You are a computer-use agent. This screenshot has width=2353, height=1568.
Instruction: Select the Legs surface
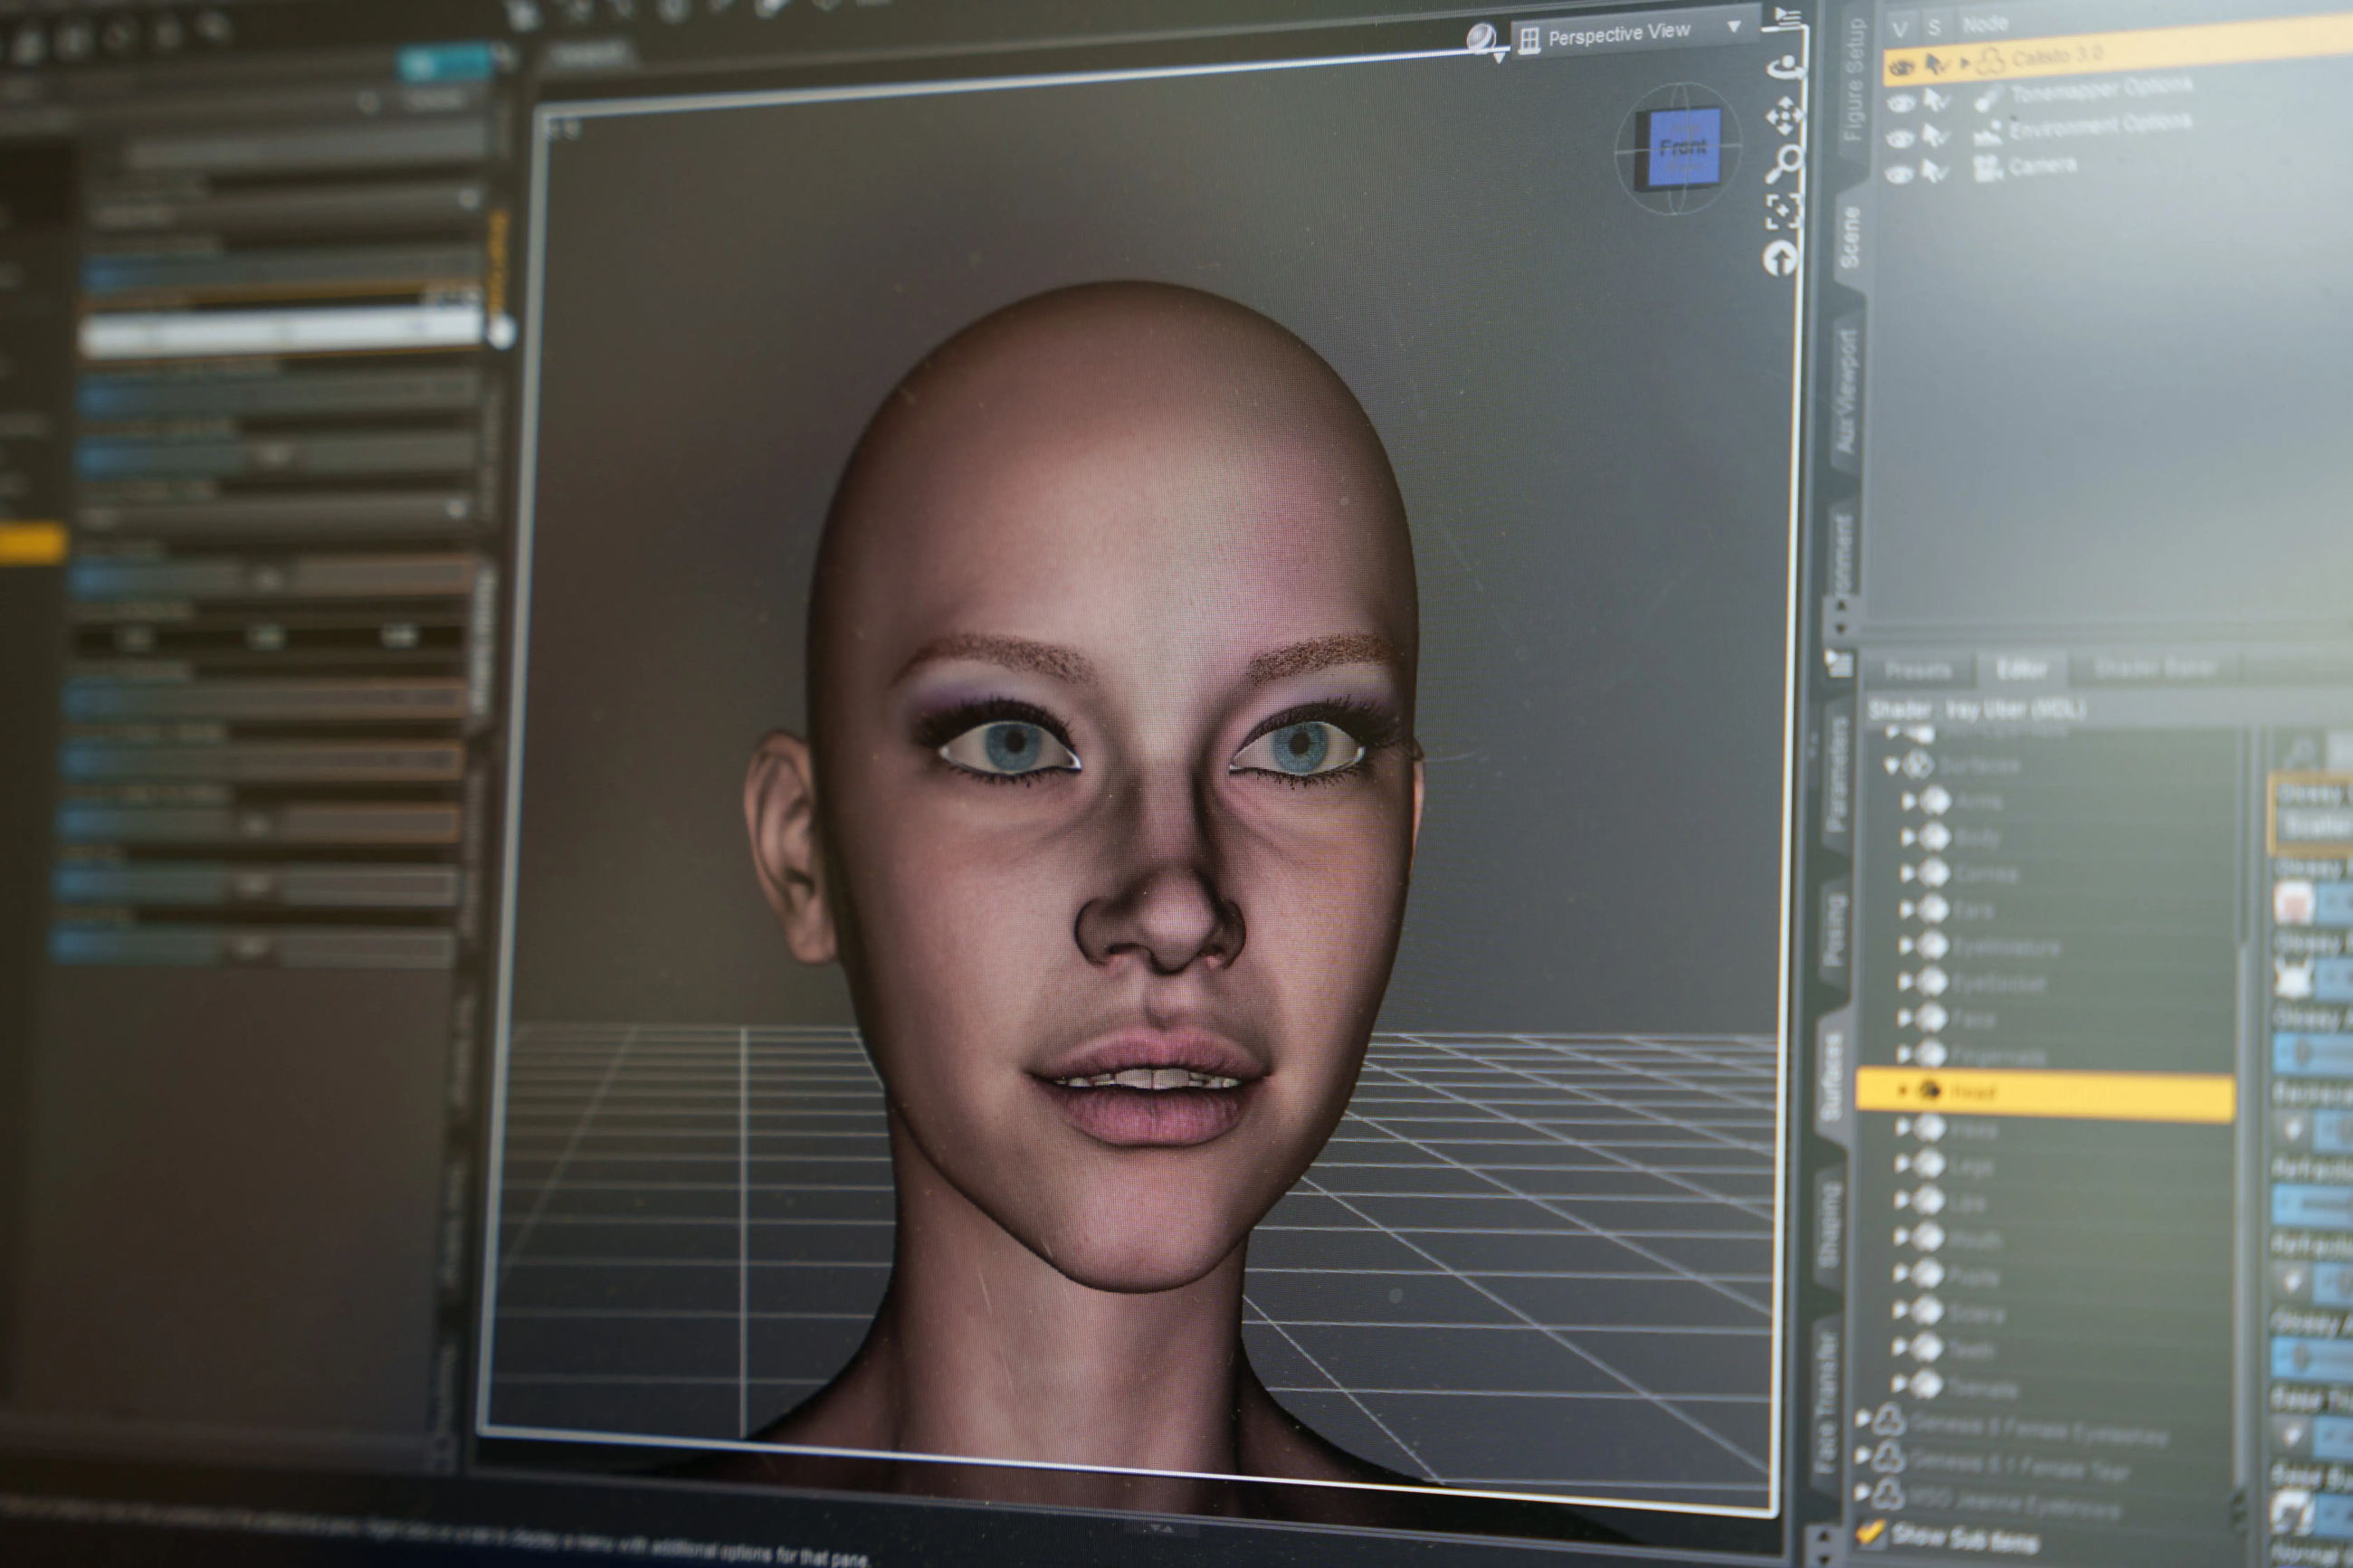click(x=1972, y=1166)
